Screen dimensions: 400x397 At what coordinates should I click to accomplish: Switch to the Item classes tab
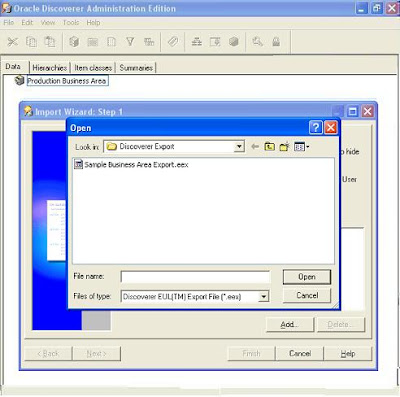93,68
